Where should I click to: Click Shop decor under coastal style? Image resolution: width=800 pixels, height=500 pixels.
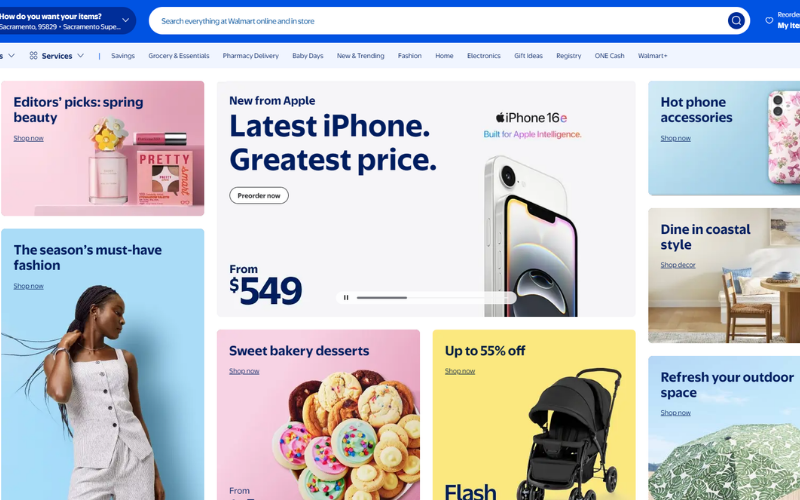point(678,265)
